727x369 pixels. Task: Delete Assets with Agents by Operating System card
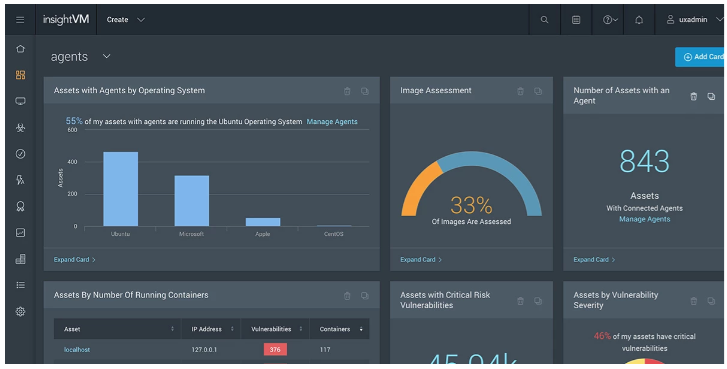tap(347, 91)
